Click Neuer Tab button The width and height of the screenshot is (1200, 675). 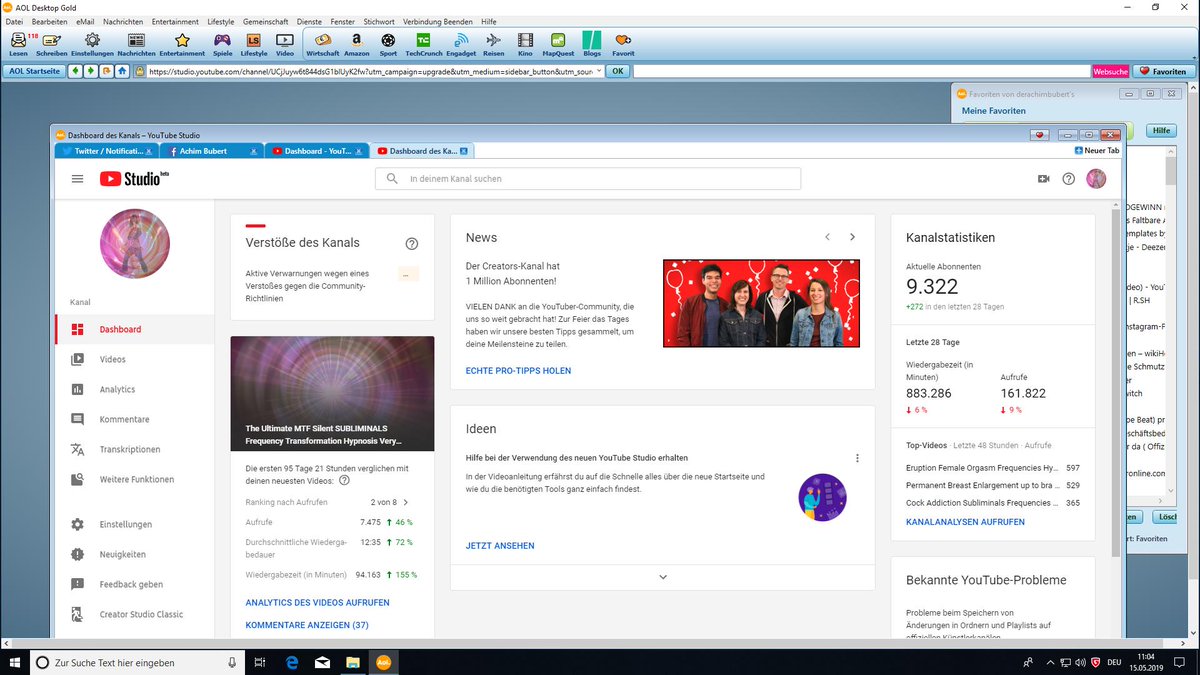(1097, 151)
